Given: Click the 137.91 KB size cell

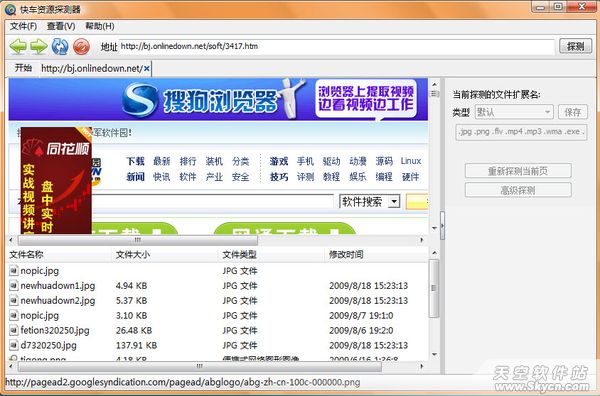Looking at the screenshot, I should (x=136, y=345).
